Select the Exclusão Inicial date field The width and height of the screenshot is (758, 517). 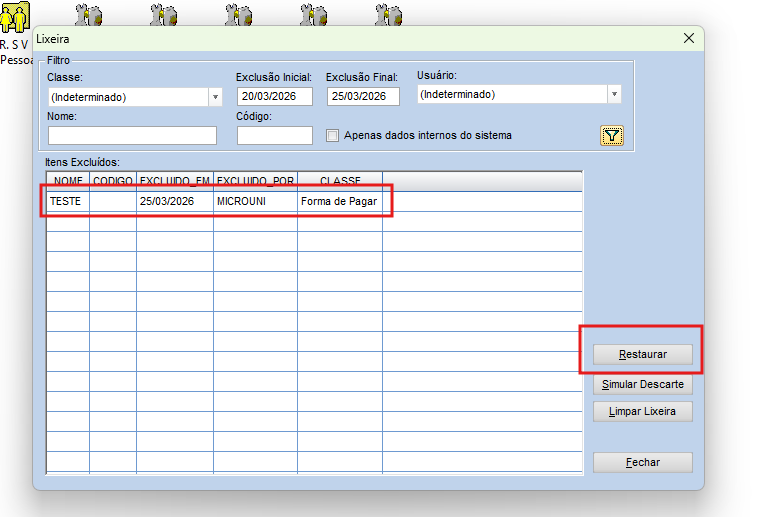[275, 96]
